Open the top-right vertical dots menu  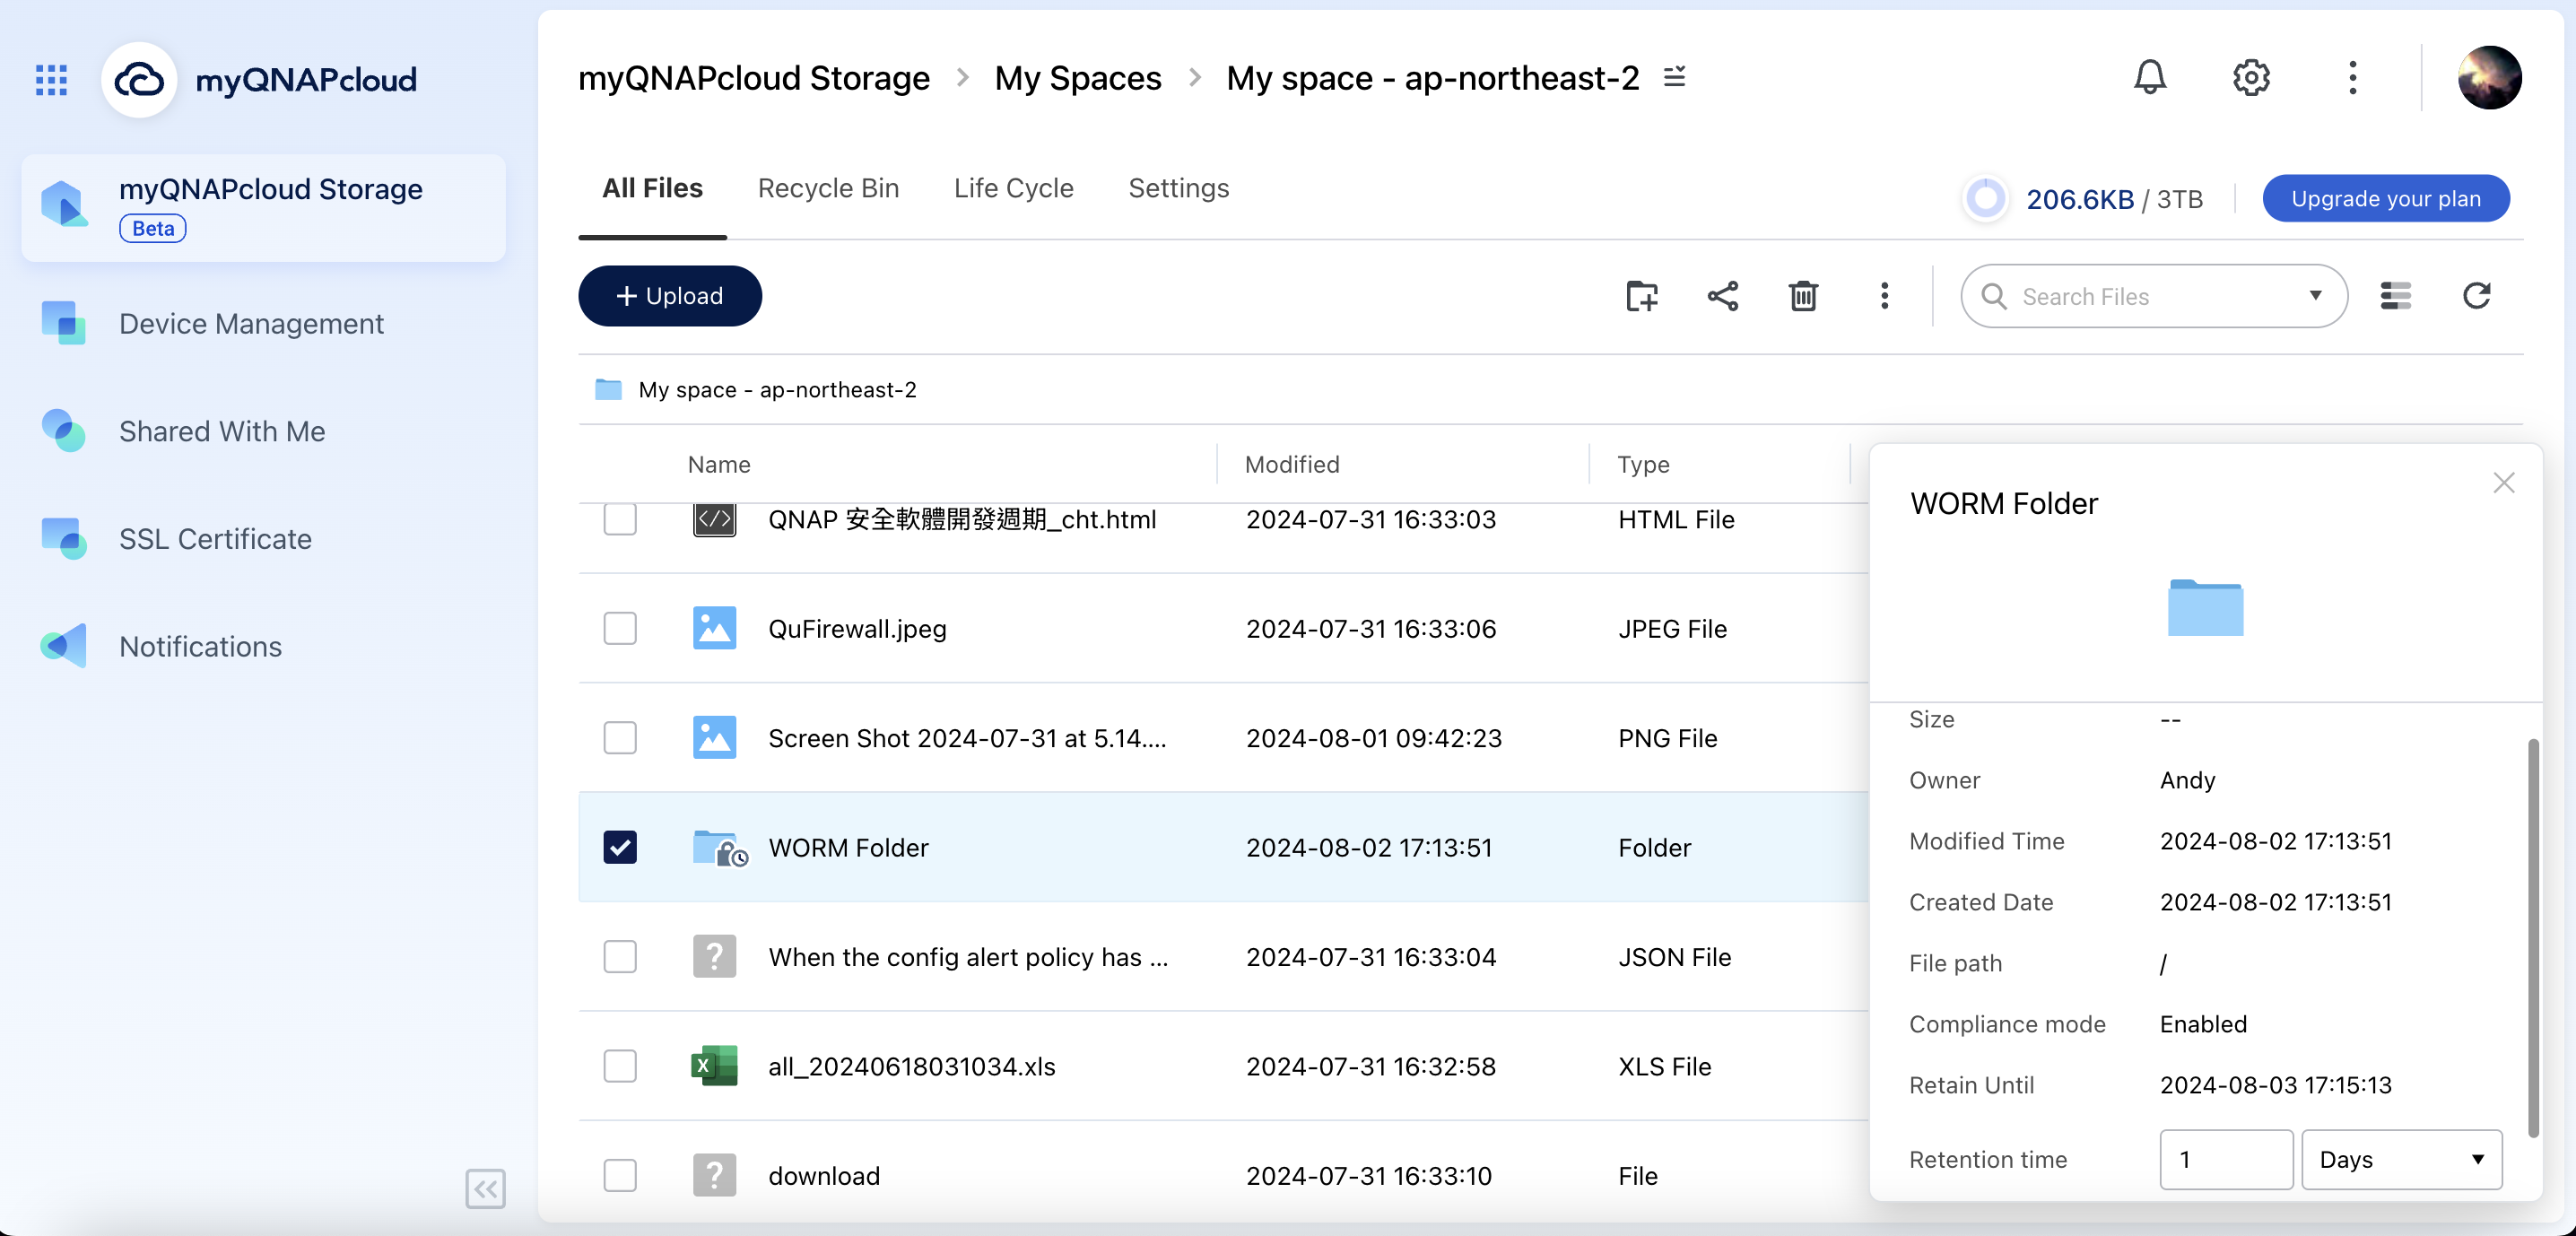2352,77
